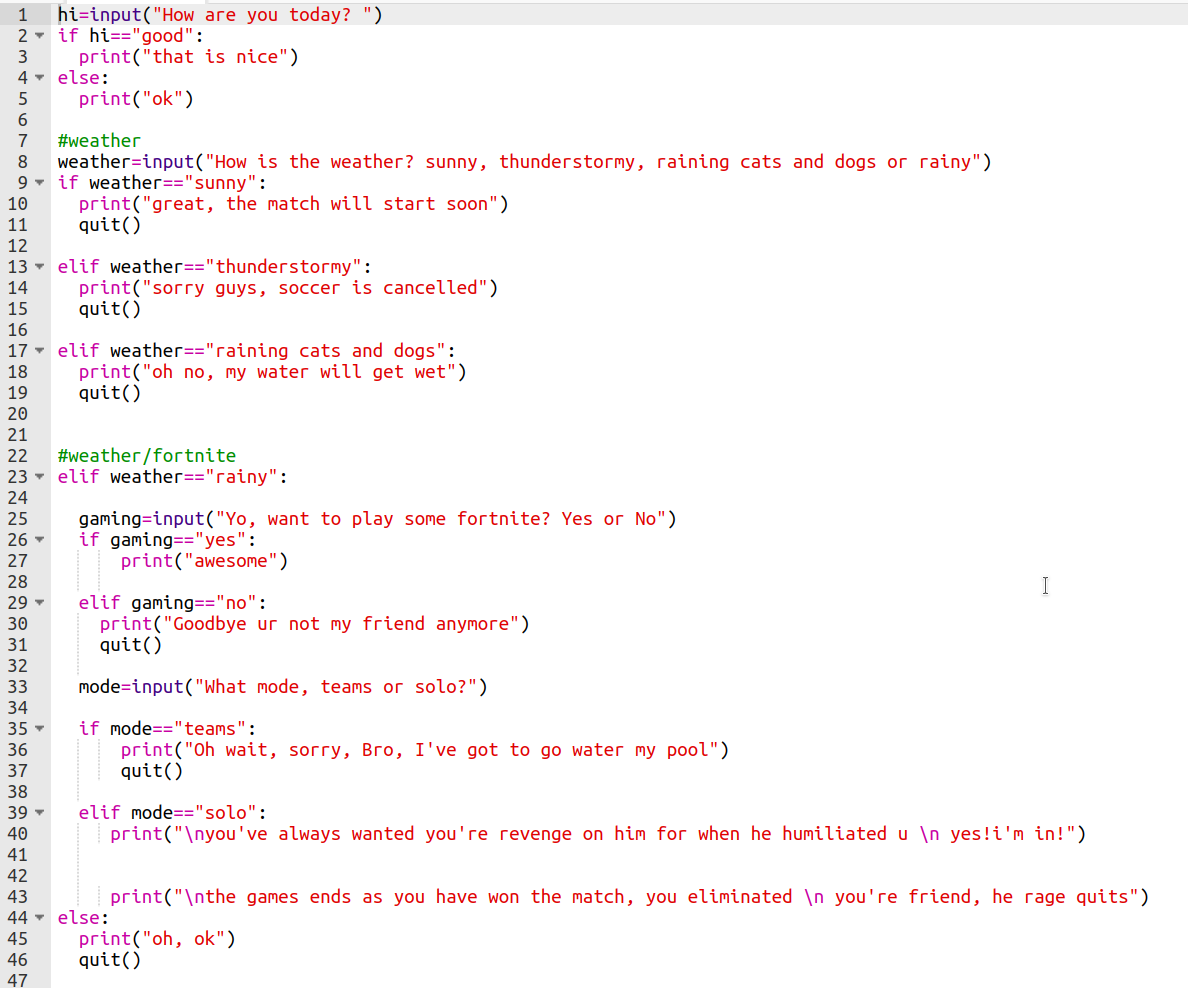Fold the elif gaming=="no" block
Viewport: 1188px width, 988px height.
pyautogui.click(x=39, y=603)
